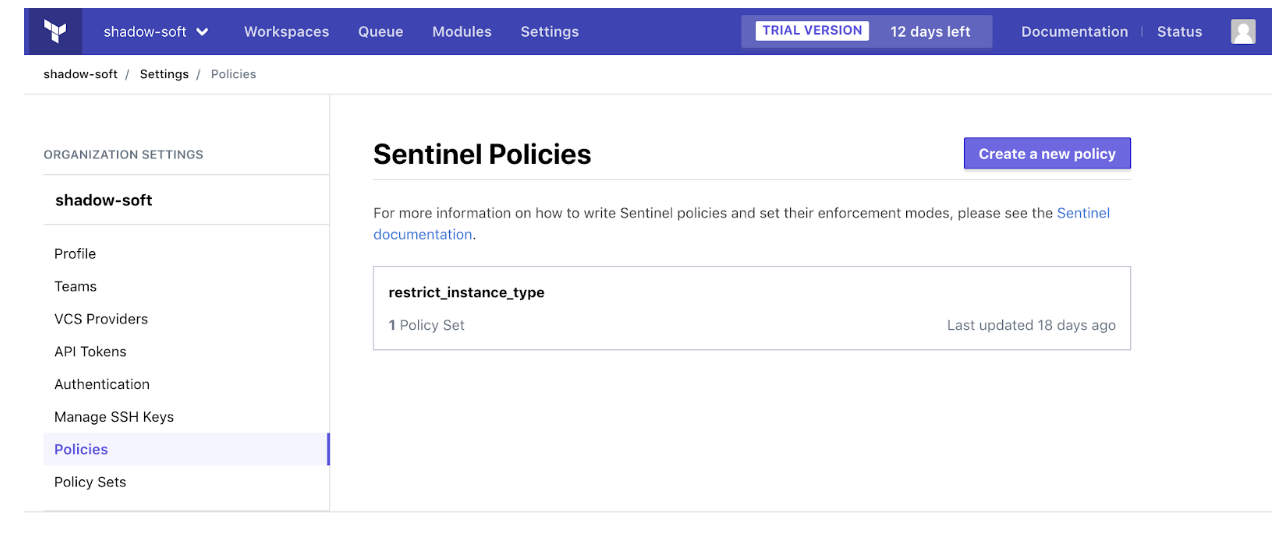Click the Terraform logo icon
This screenshot has height=546, width=1286.
click(x=56, y=31)
